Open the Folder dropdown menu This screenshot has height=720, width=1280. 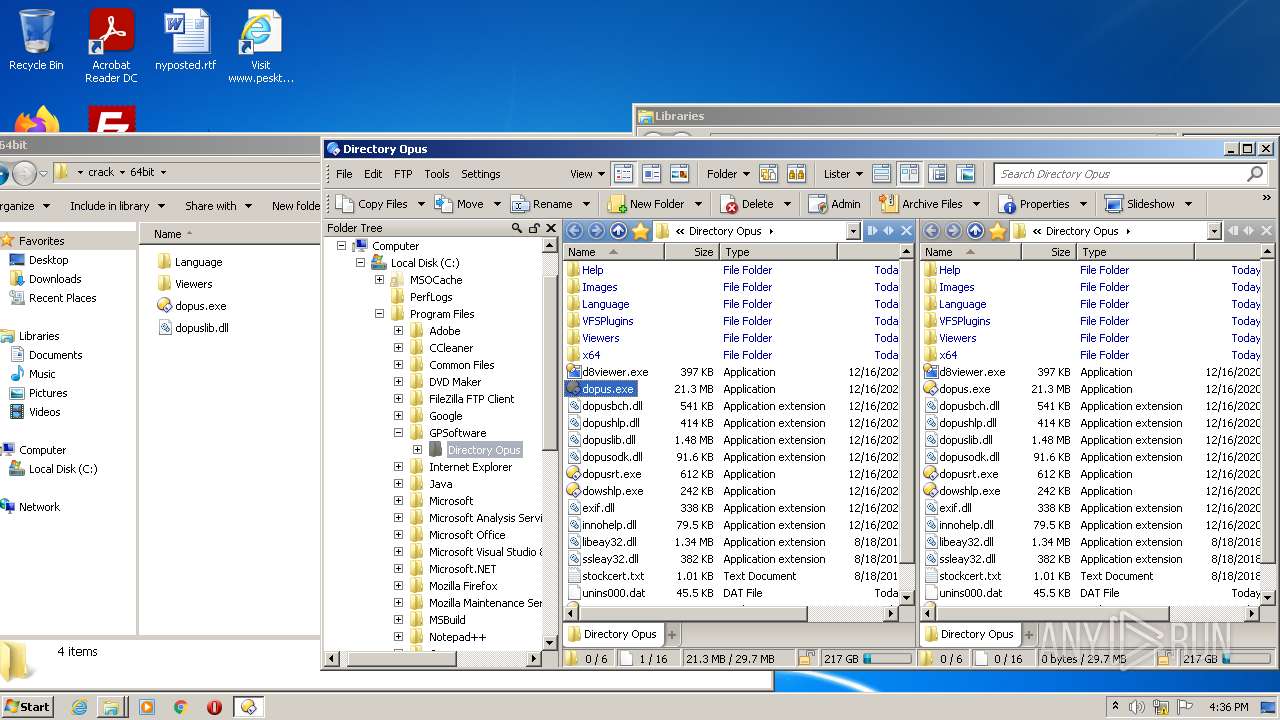(728, 174)
